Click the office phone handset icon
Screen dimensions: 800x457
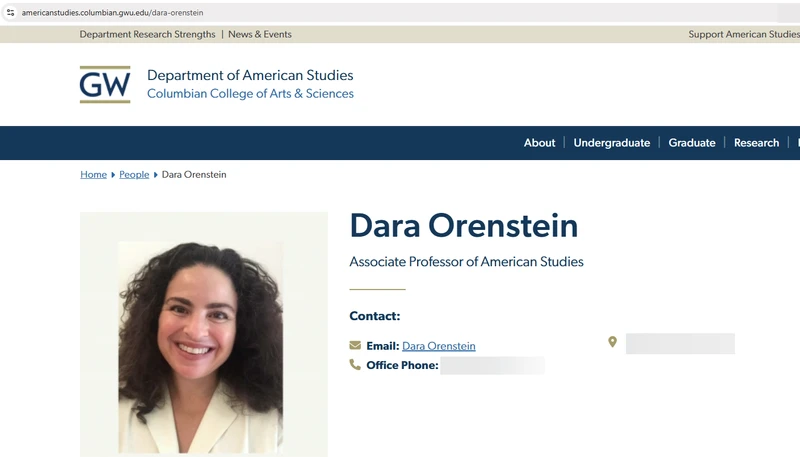pos(355,364)
